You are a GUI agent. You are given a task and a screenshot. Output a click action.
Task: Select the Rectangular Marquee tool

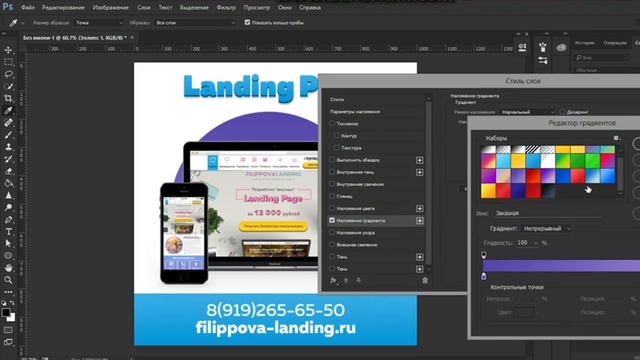coord(8,62)
